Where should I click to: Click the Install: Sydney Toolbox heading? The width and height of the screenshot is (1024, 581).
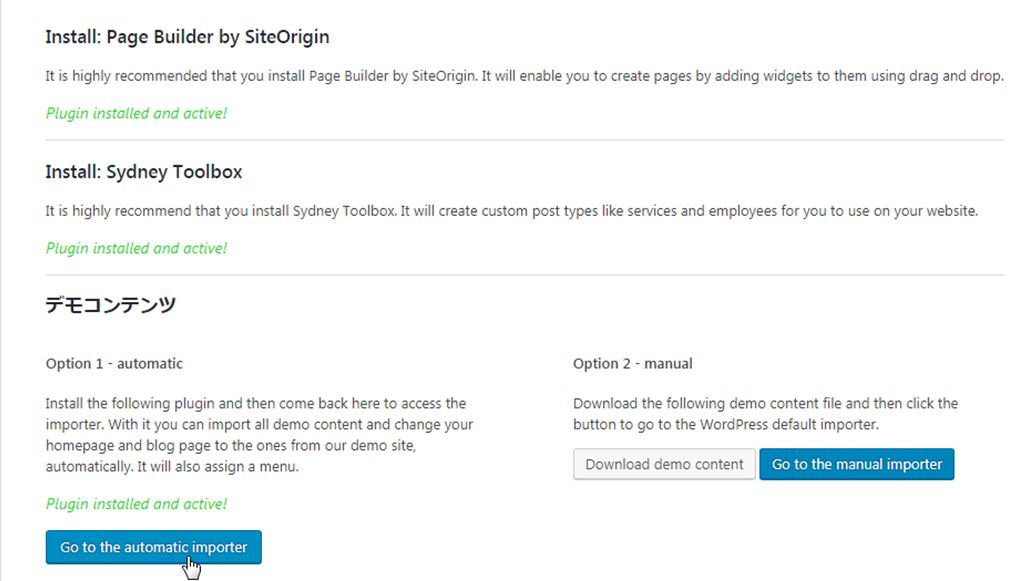tap(144, 172)
